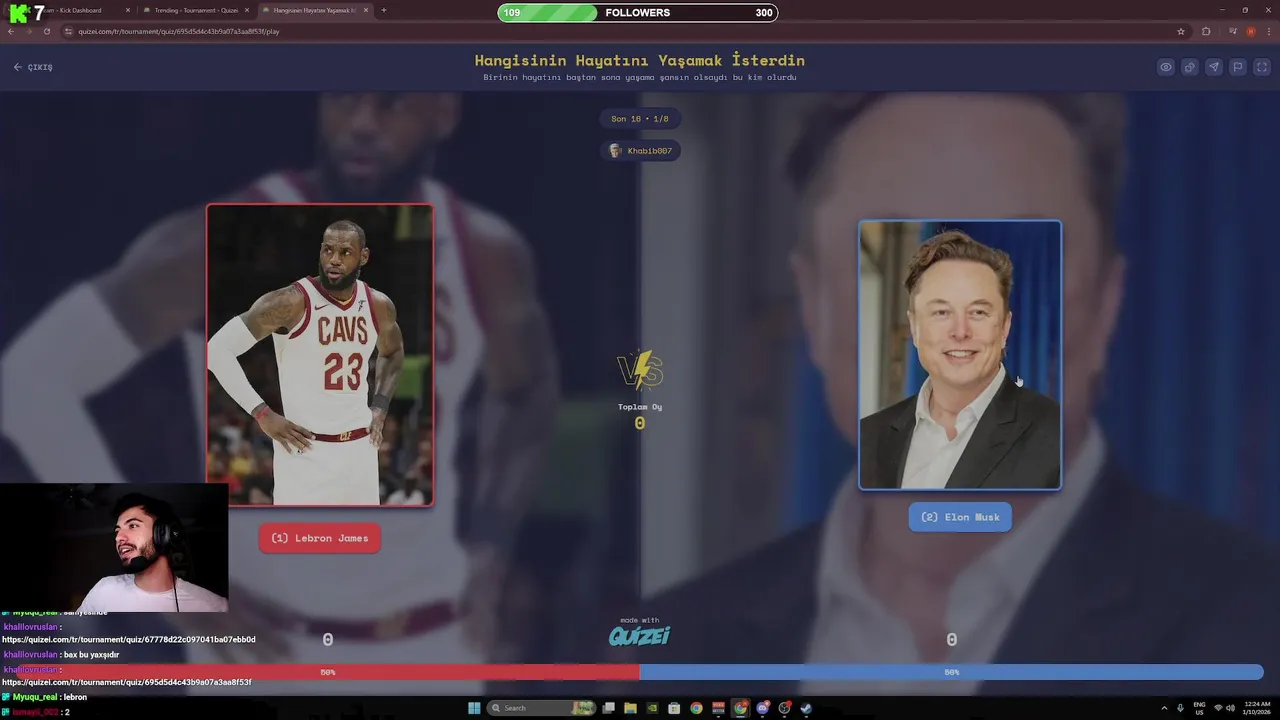Open the volume control in system tray
Image resolution: width=1280 pixels, height=720 pixels.
point(1231,708)
